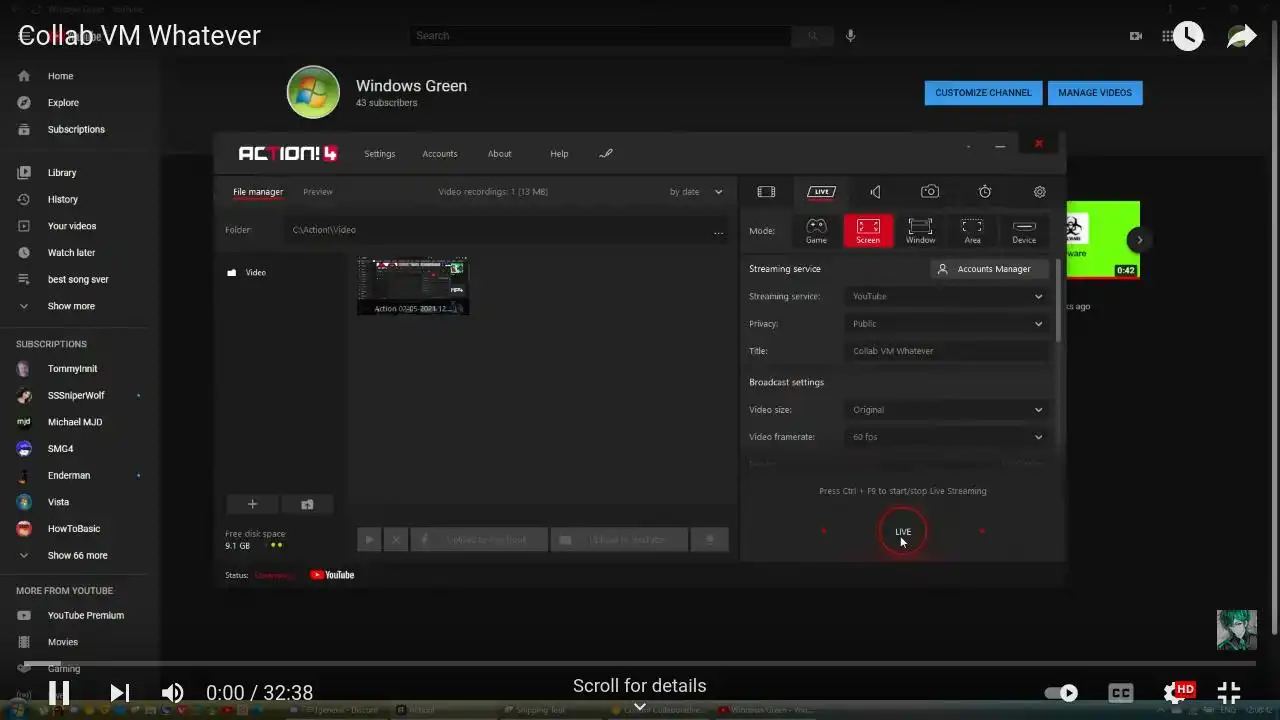Open the Video size dropdown
The height and width of the screenshot is (720, 1280).
coord(947,410)
